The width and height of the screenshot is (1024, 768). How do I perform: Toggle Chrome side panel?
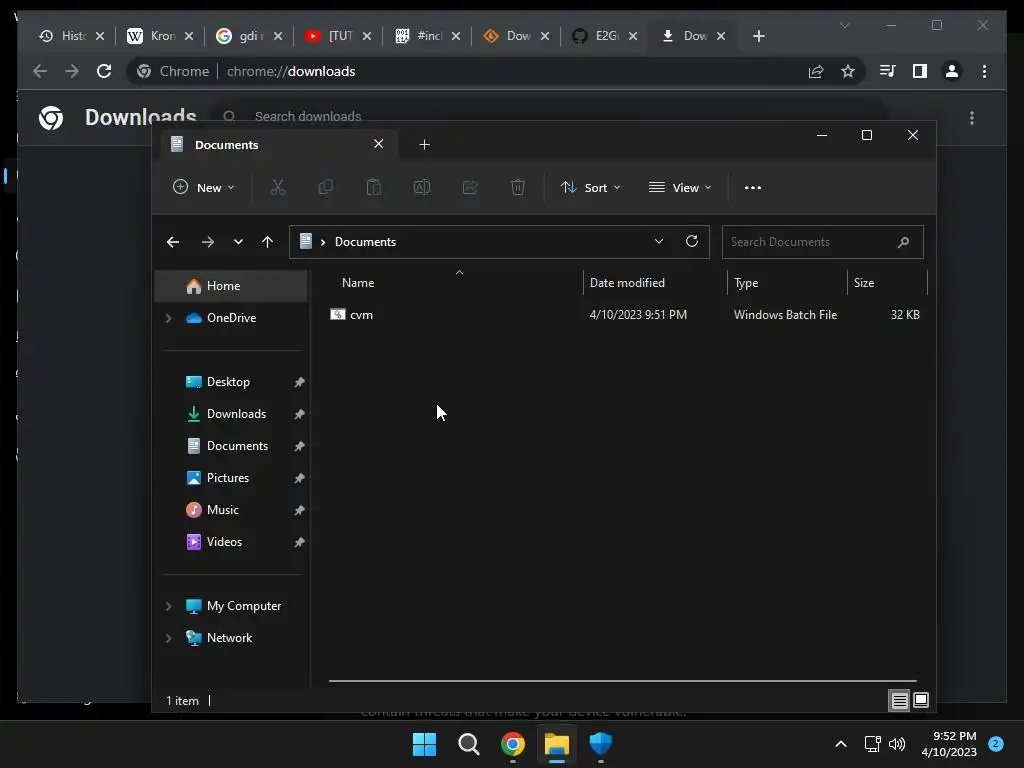pos(920,71)
